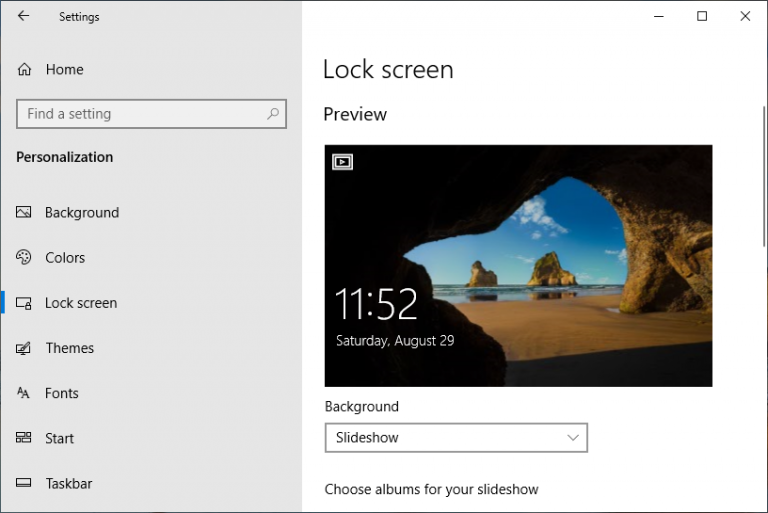Click the Lock screen monitor icon

click(24, 303)
